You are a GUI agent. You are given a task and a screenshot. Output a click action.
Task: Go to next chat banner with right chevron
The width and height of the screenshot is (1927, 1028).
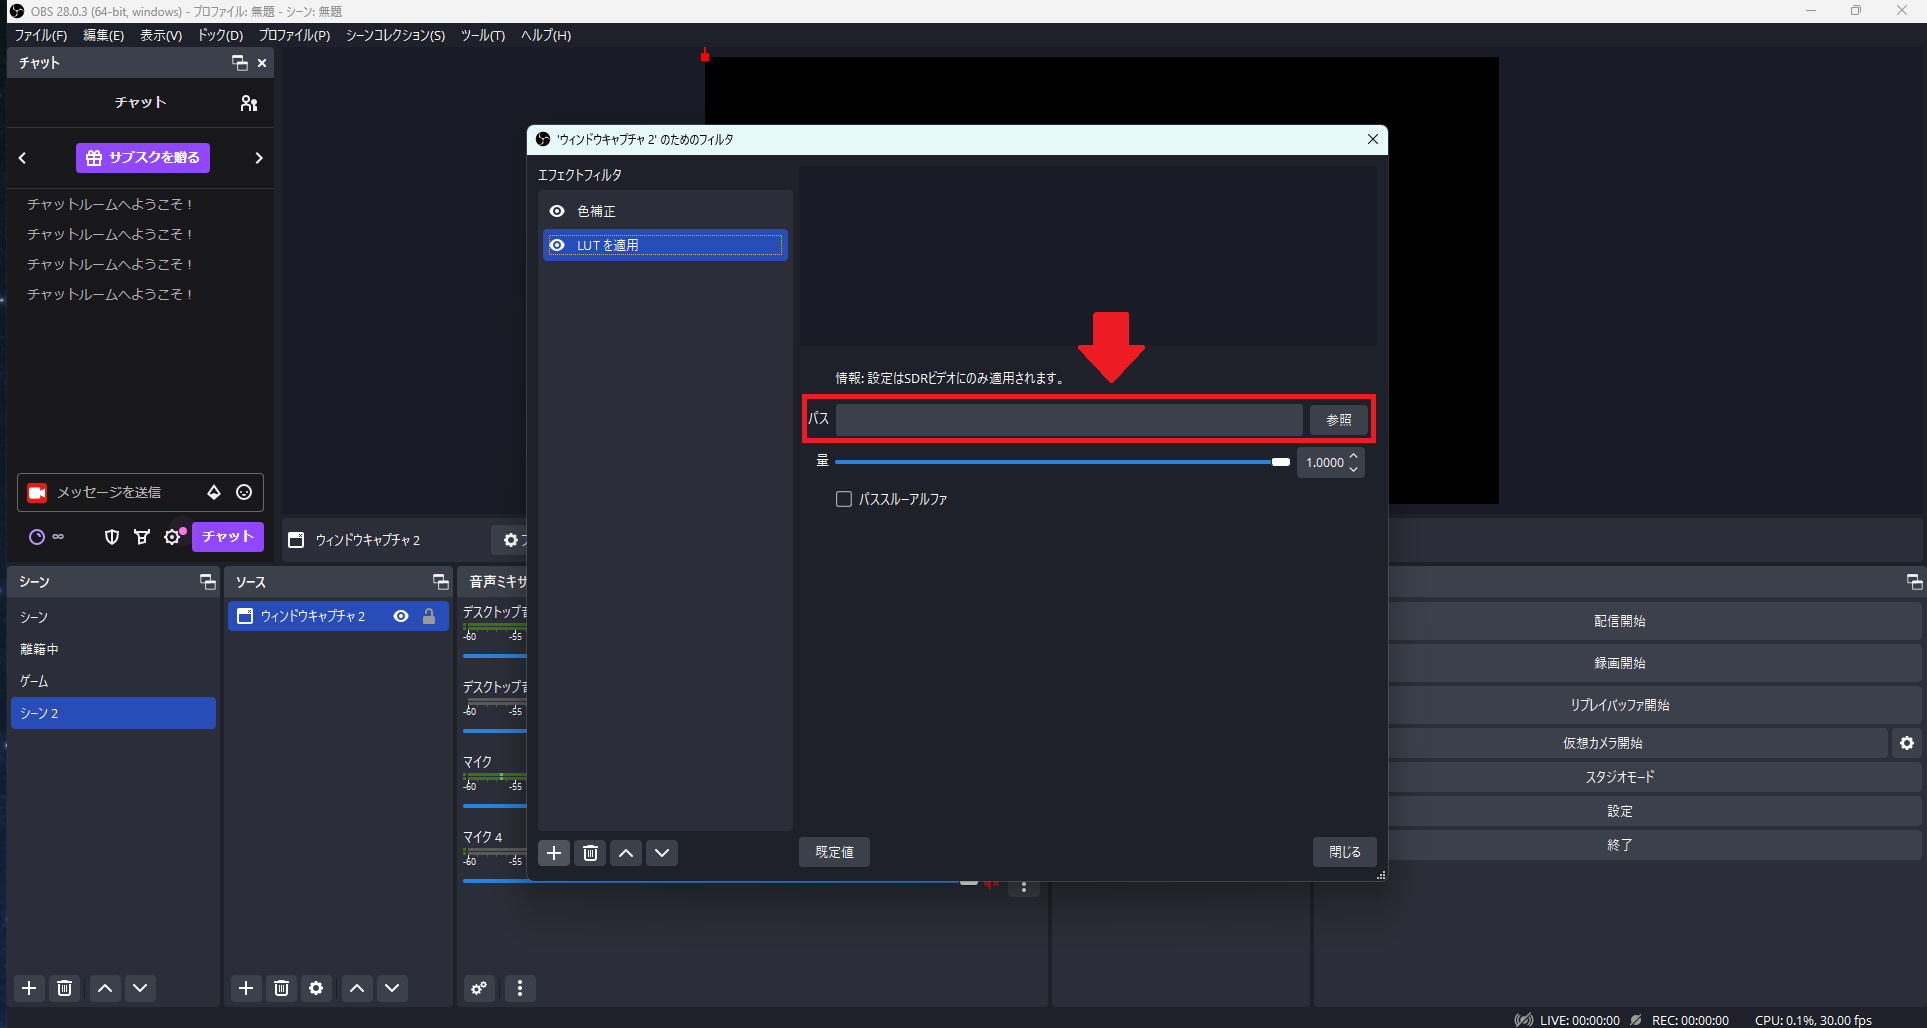259,158
